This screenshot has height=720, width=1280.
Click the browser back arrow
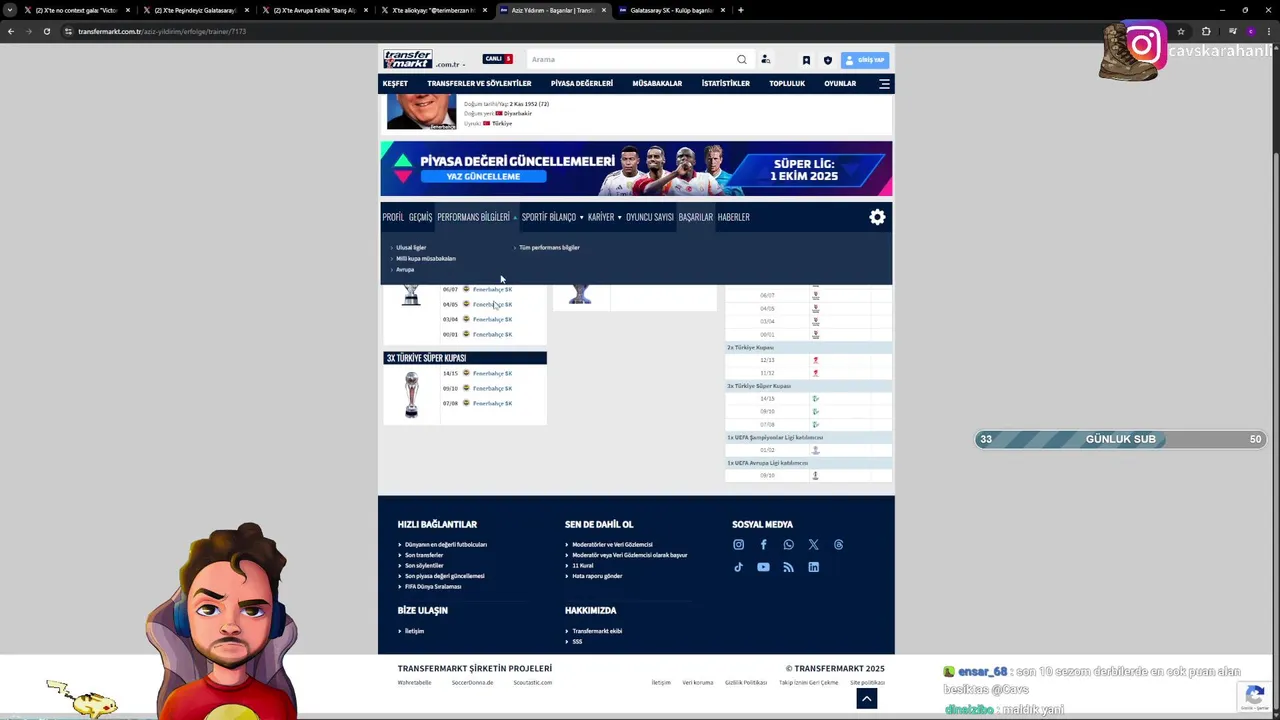(10, 31)
